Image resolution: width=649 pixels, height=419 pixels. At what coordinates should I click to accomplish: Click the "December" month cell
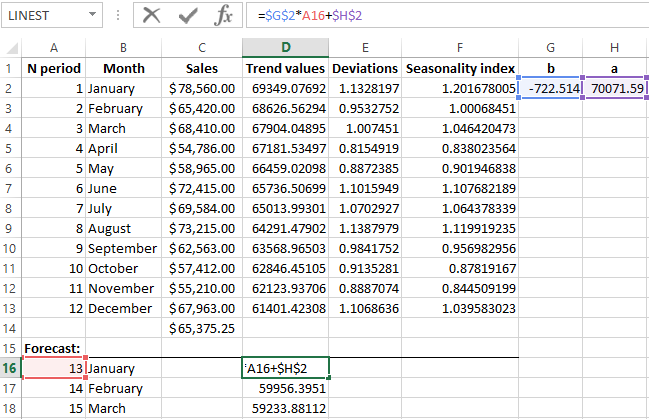[x=123, y=308]
